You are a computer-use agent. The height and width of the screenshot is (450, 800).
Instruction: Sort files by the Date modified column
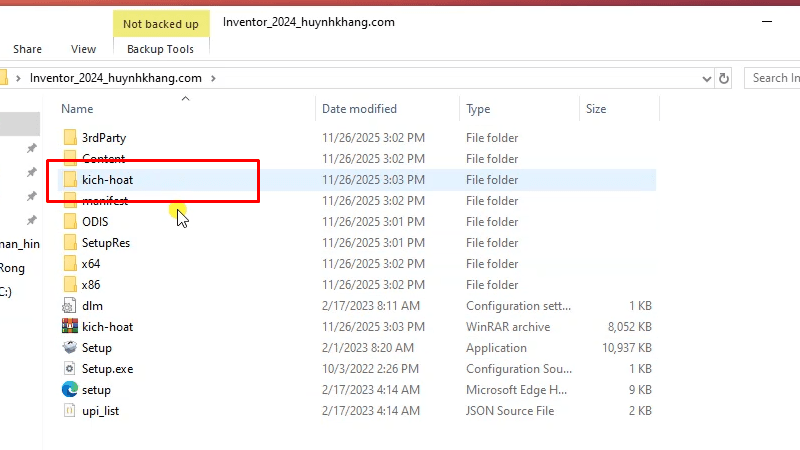pos(359,109)
